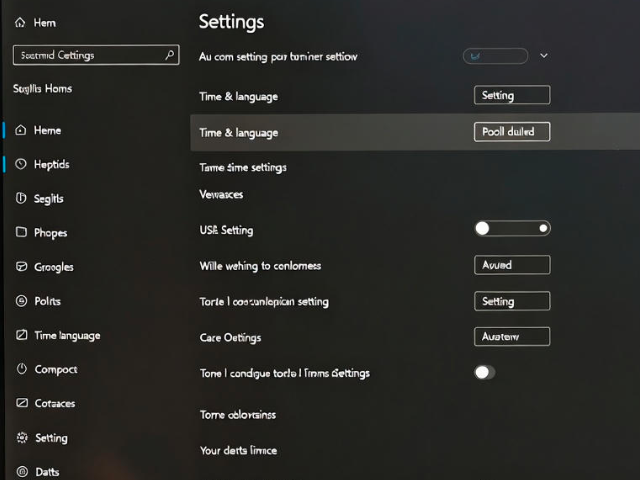Select the Heptids clock icon in sidebar
This screenshot has height=480, width=640.
22,164
